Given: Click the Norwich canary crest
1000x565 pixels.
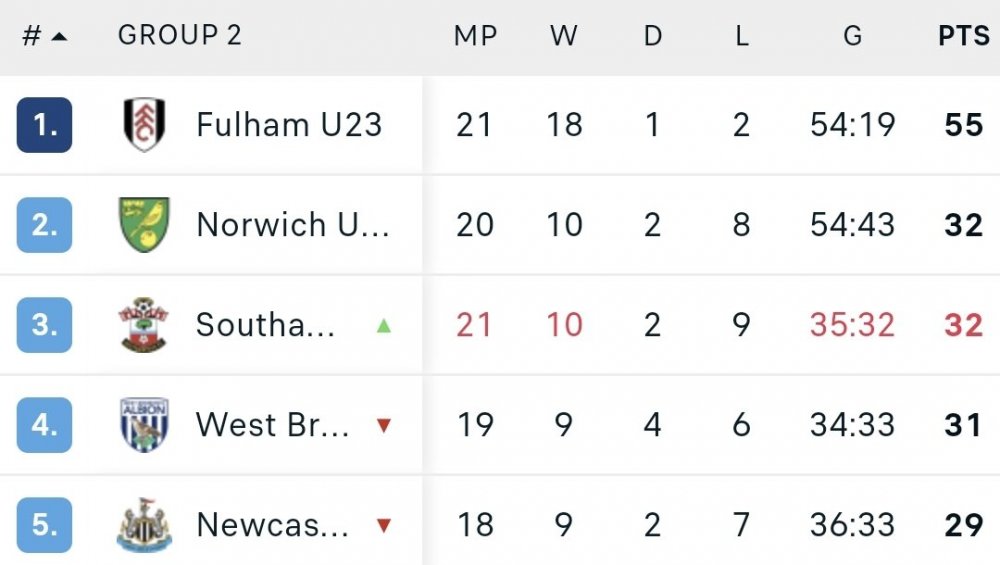Looking at the screenshot, I should pyautogui.click(x=144, y=225).
